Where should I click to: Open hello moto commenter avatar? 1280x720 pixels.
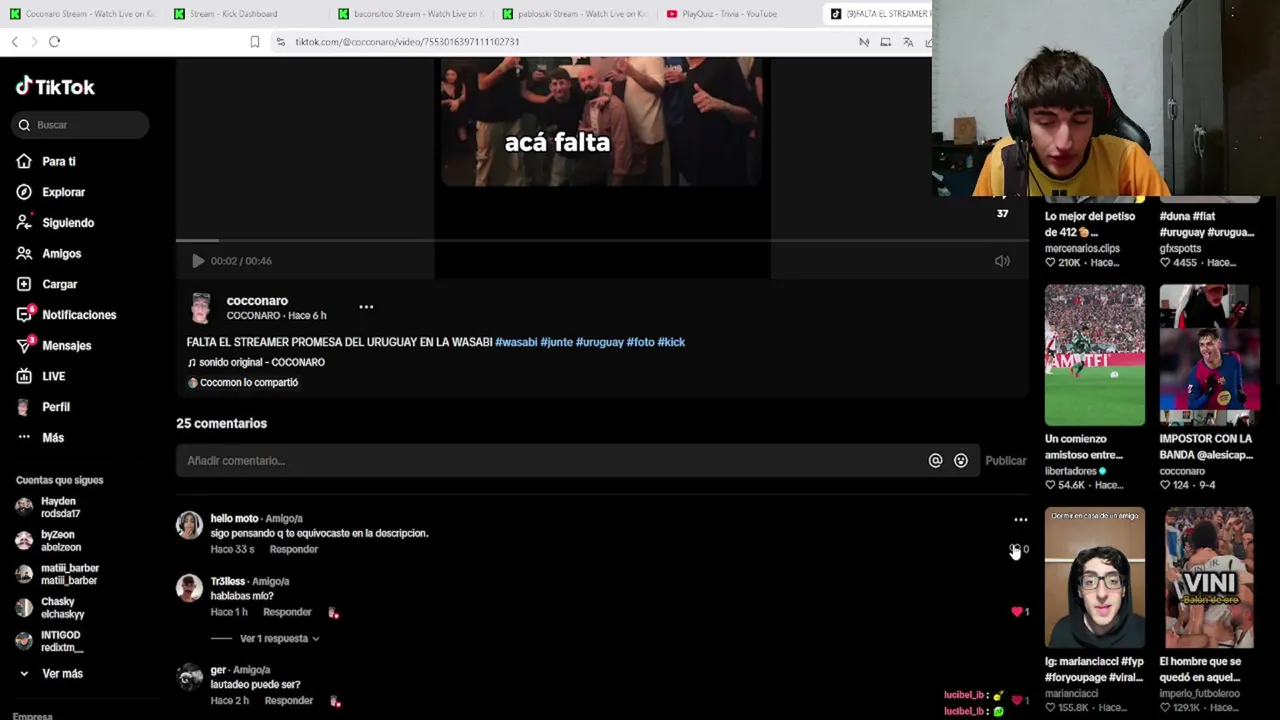pyautogui.click(x=189, y=525)
